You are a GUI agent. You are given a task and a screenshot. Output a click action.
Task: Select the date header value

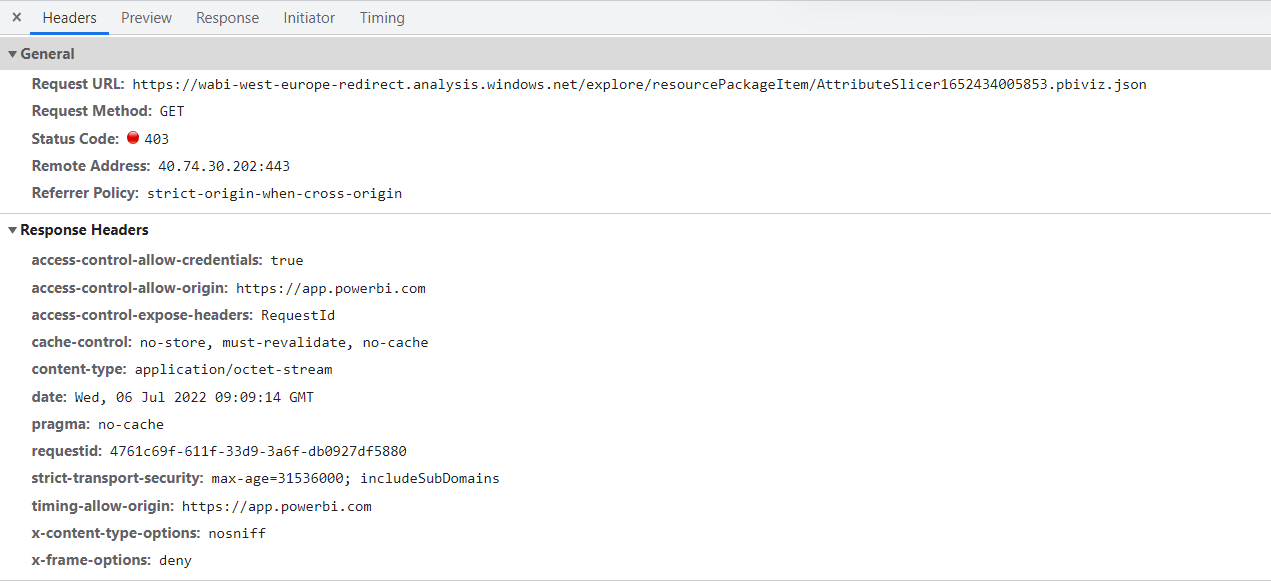click(x=194, y=397)
